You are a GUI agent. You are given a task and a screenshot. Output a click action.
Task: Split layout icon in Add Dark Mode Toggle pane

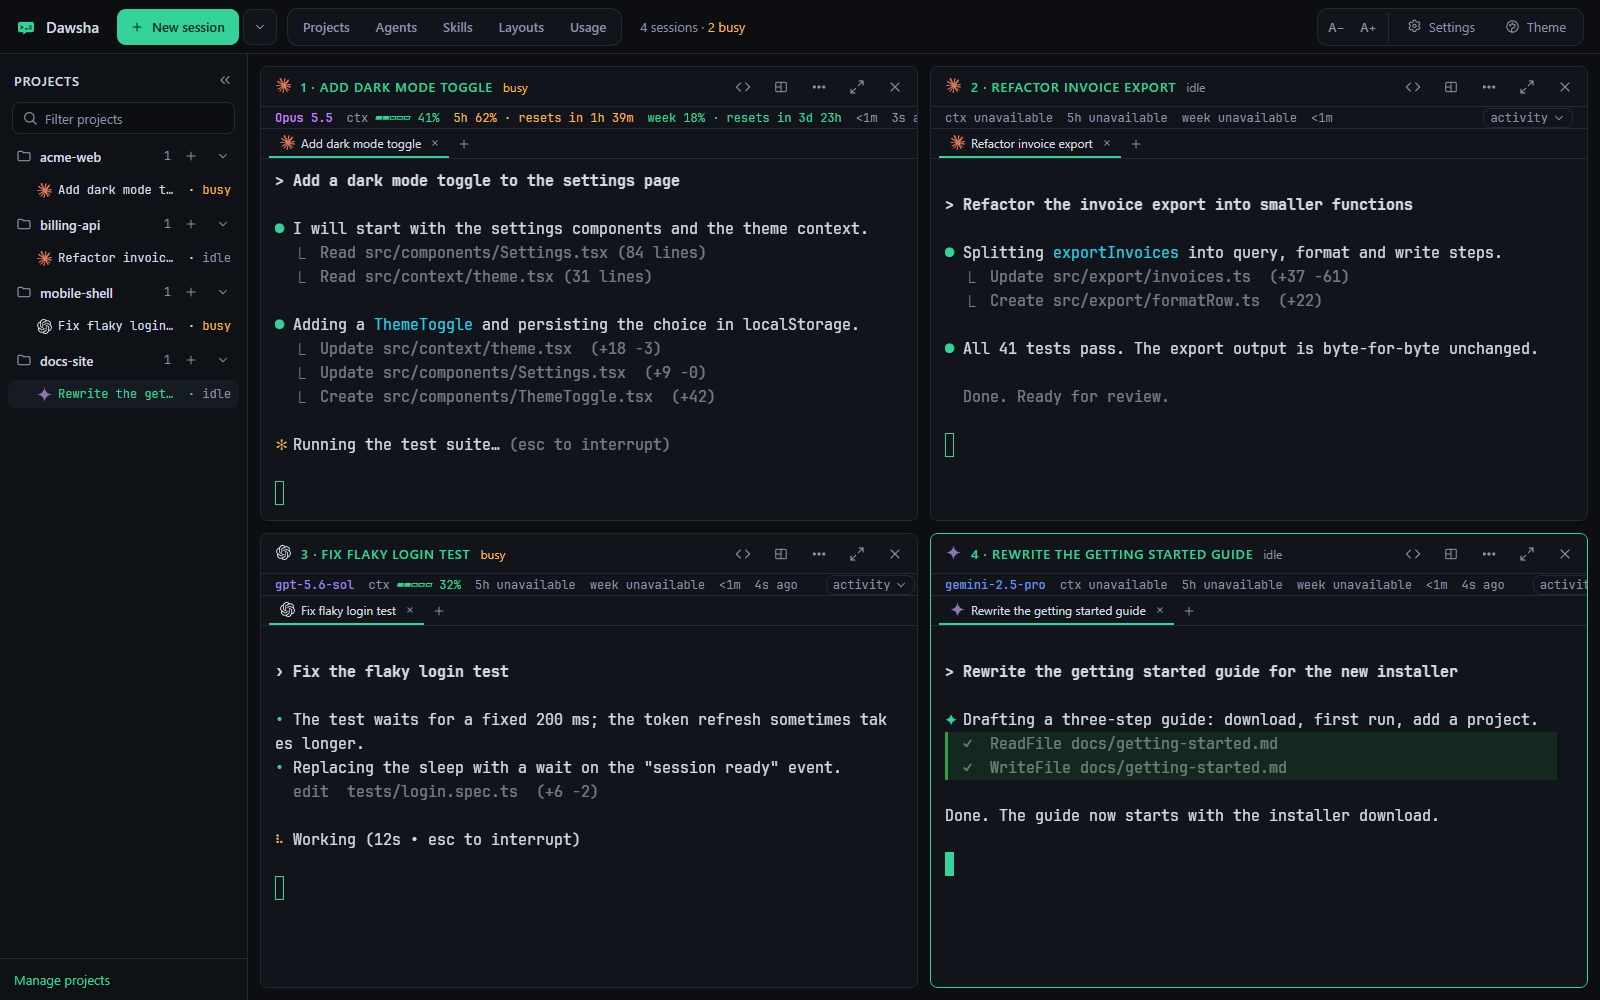click(781, 87)
